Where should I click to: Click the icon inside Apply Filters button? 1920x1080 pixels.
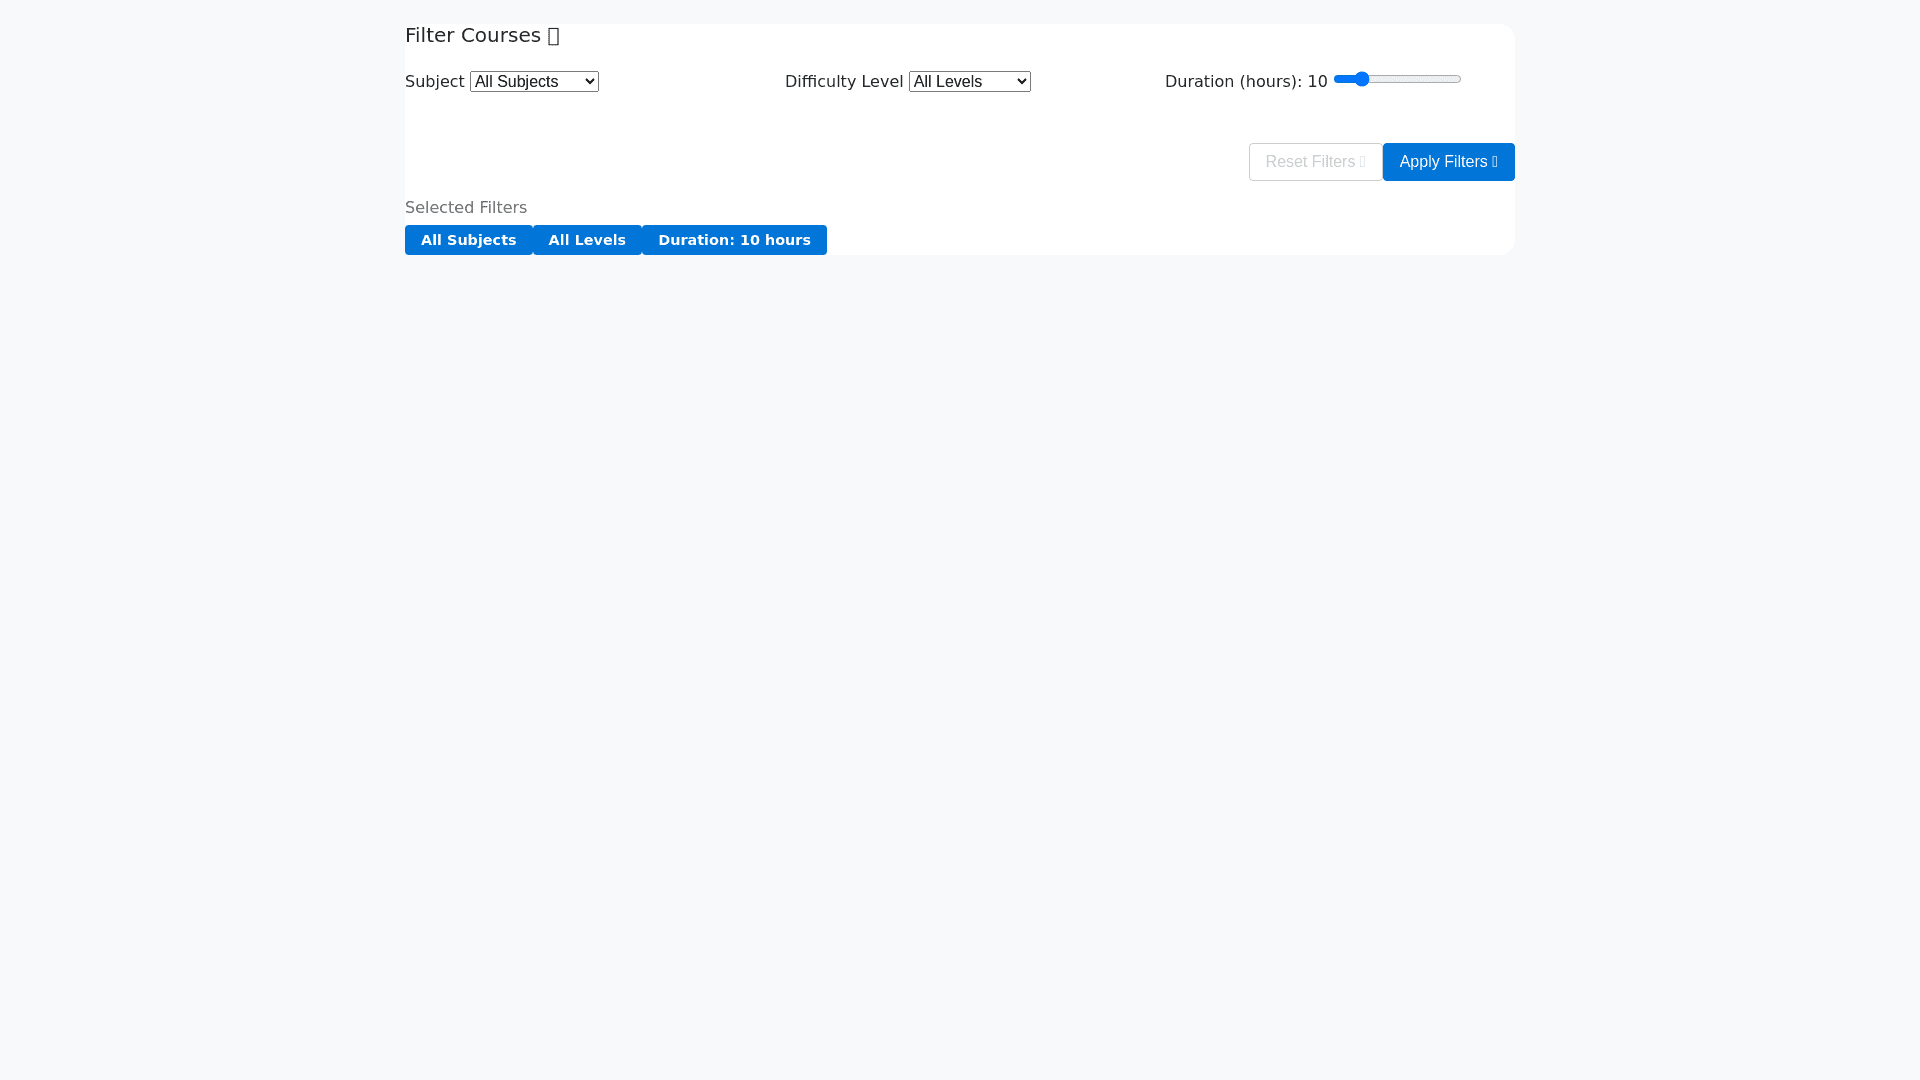click(x=1494, y=162)
